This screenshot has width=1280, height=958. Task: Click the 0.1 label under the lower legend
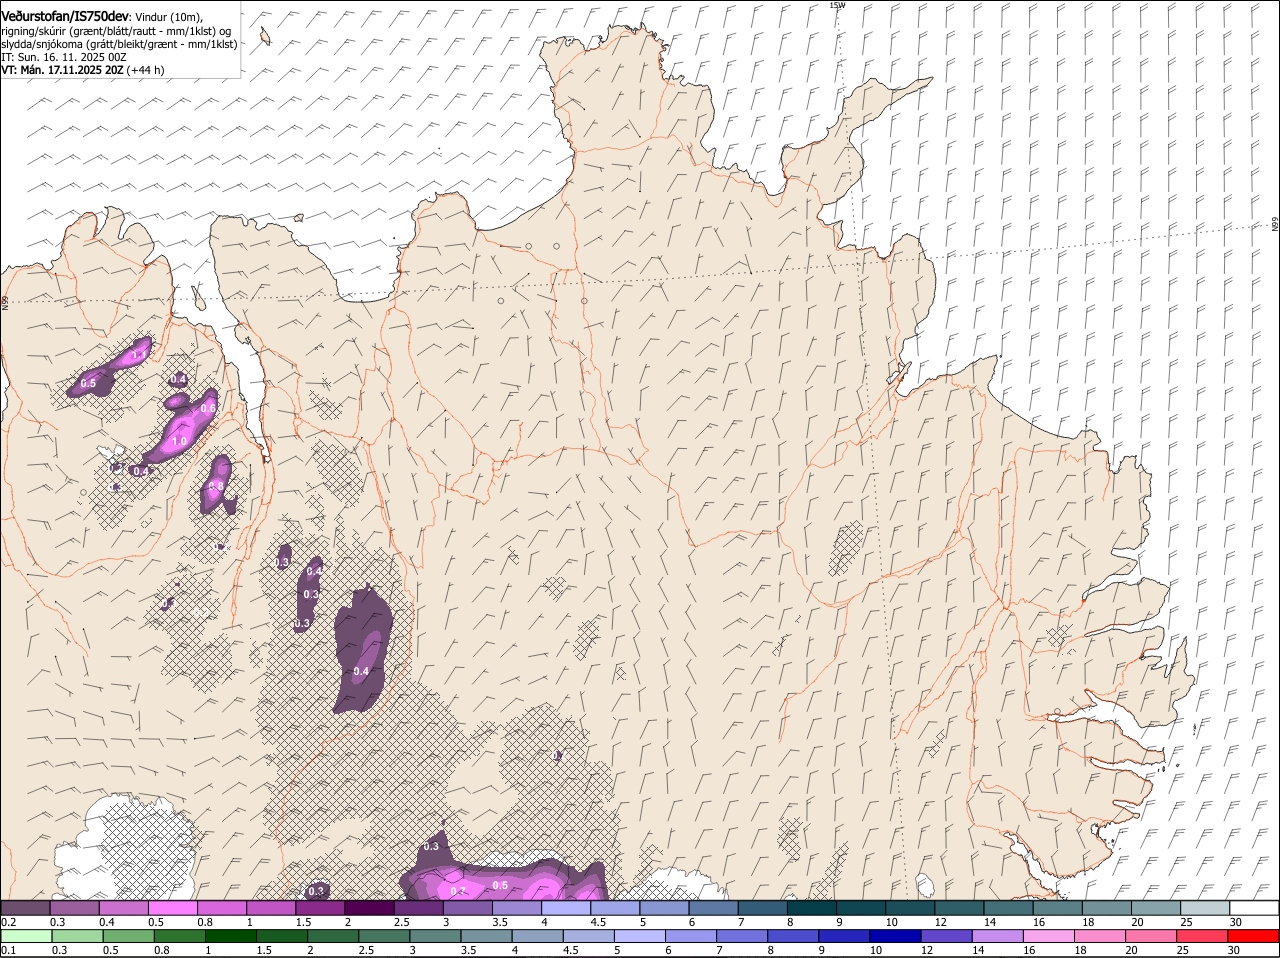pyautogui.click(x=8, y=951)
